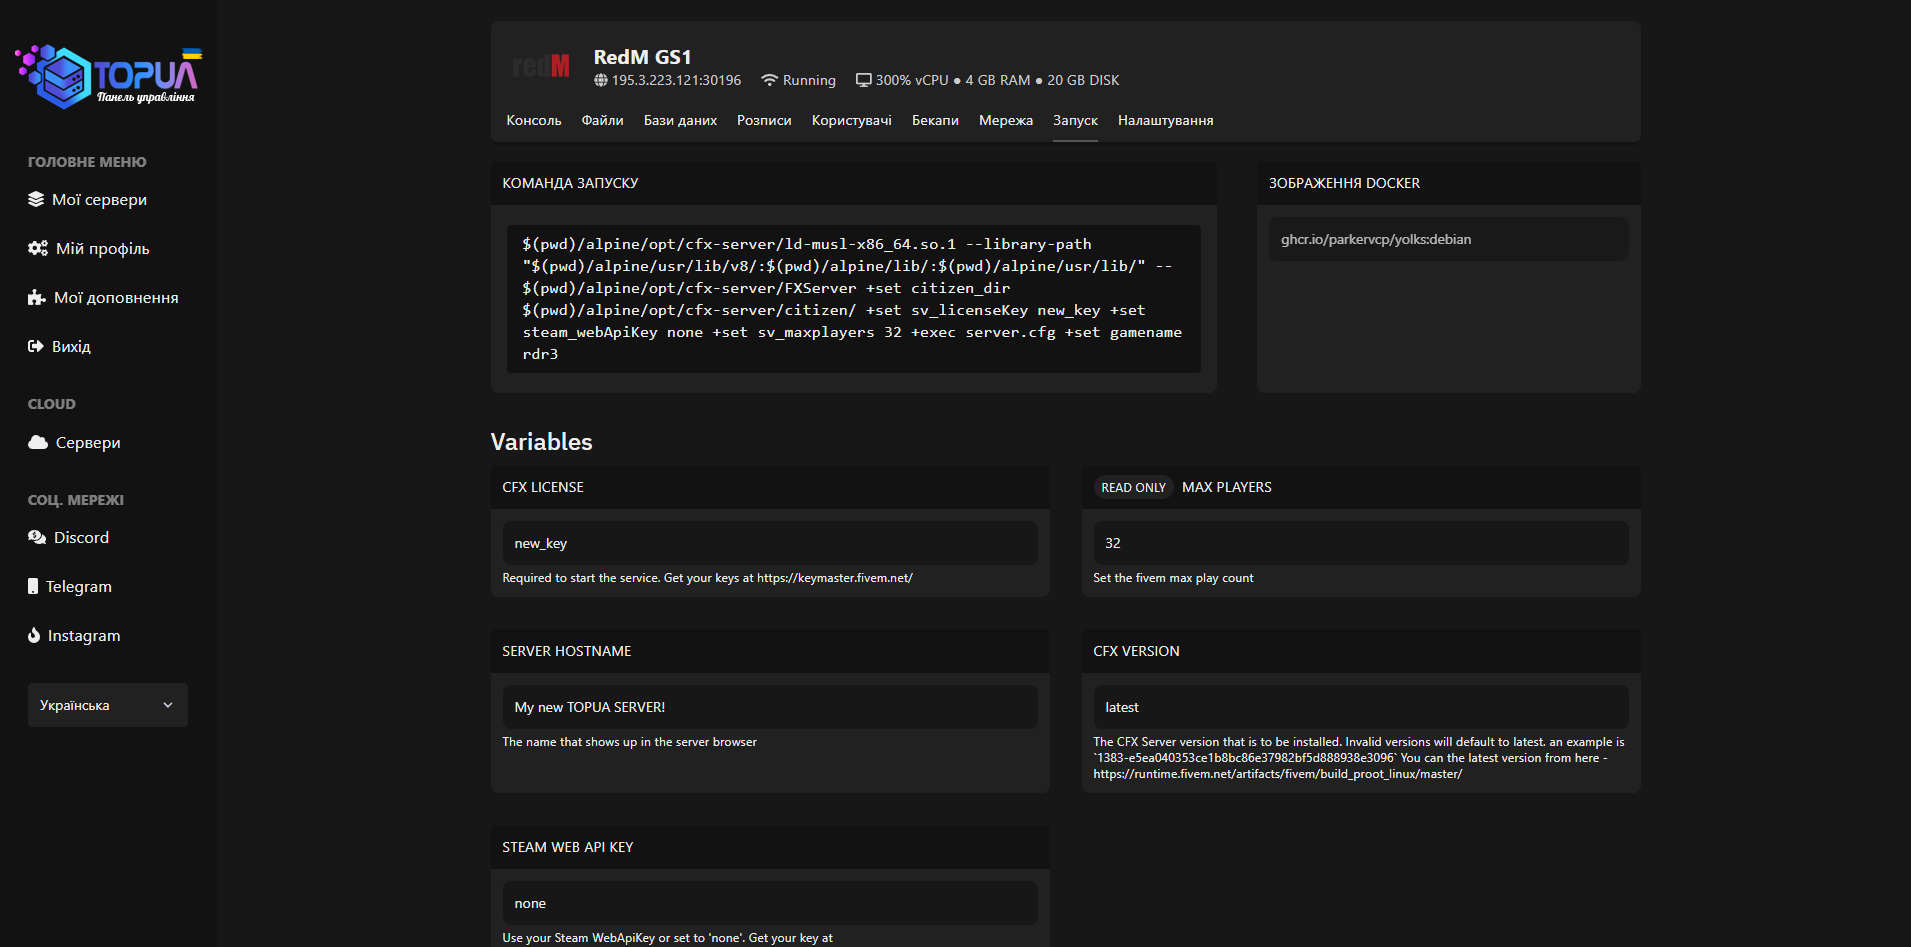
Task: Focus the Steam Web API Key field
Action: [x=769, y=903]
